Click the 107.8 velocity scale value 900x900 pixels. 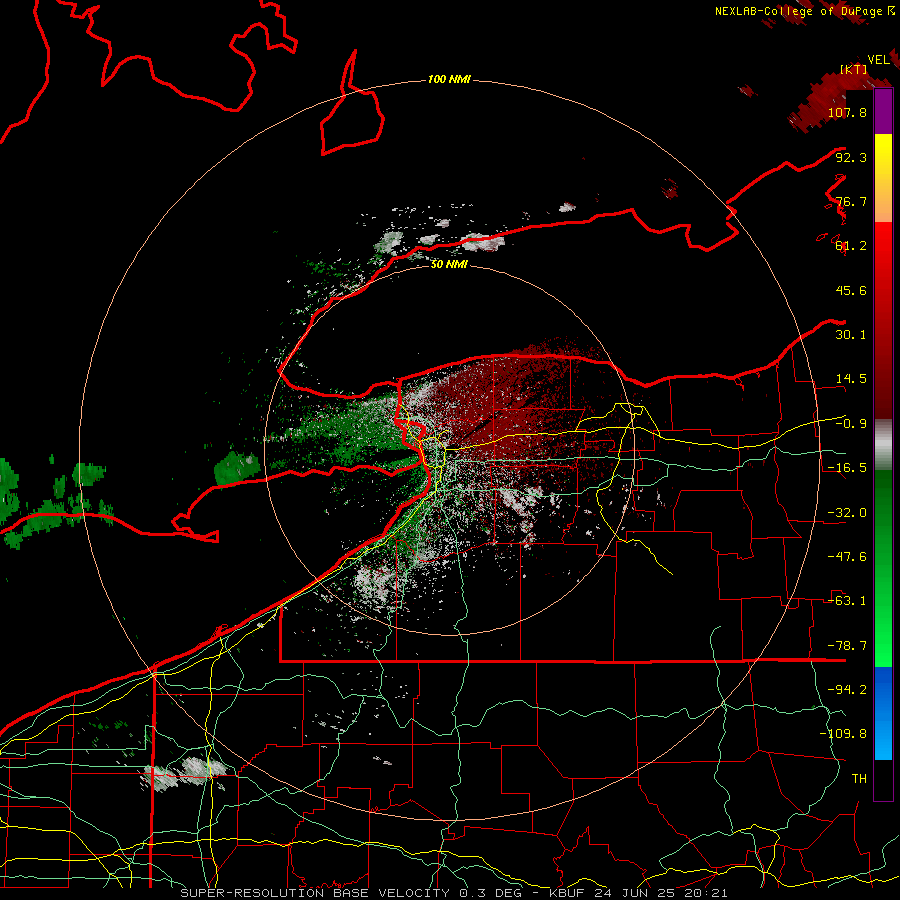[847, 112]
